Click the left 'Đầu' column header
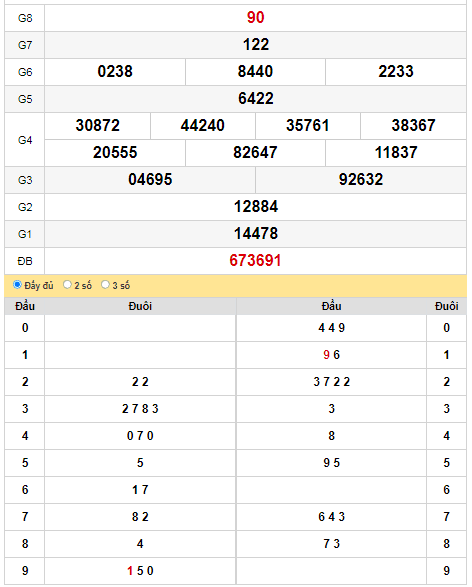Viewport: 472px width, 587px height. [25, 306]
